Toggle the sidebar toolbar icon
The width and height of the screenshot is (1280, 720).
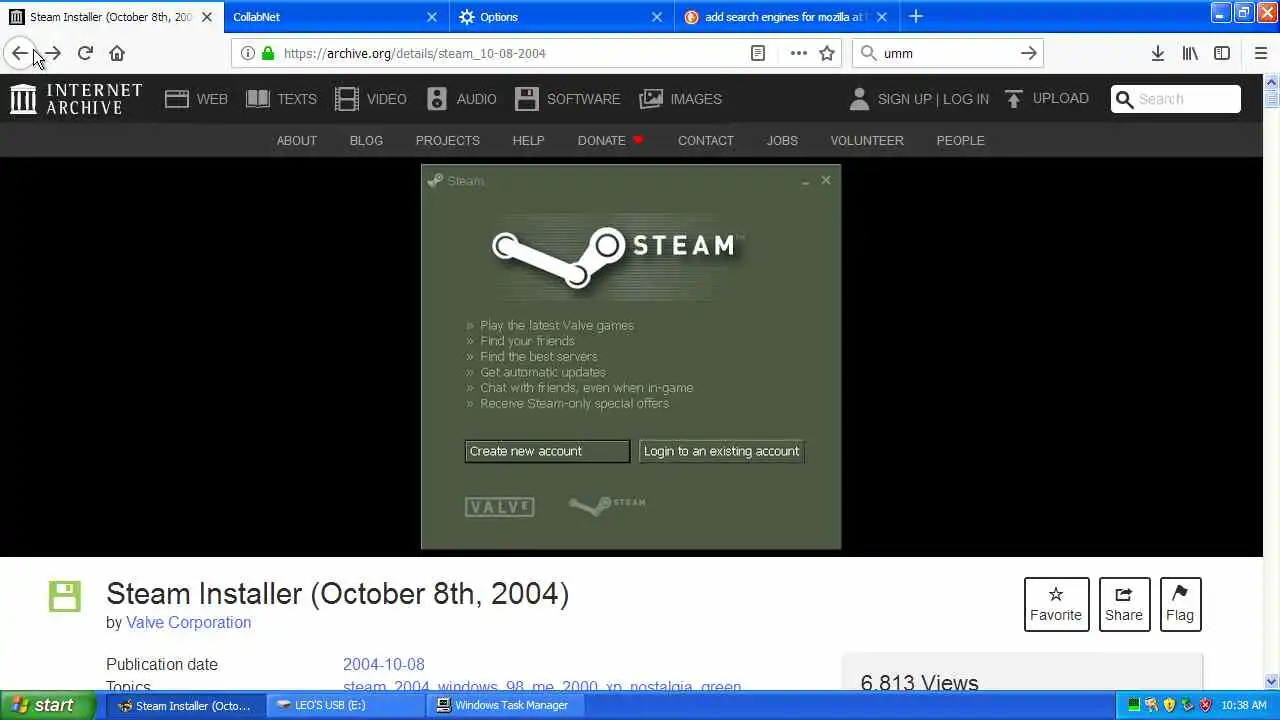coord(1222,53)
